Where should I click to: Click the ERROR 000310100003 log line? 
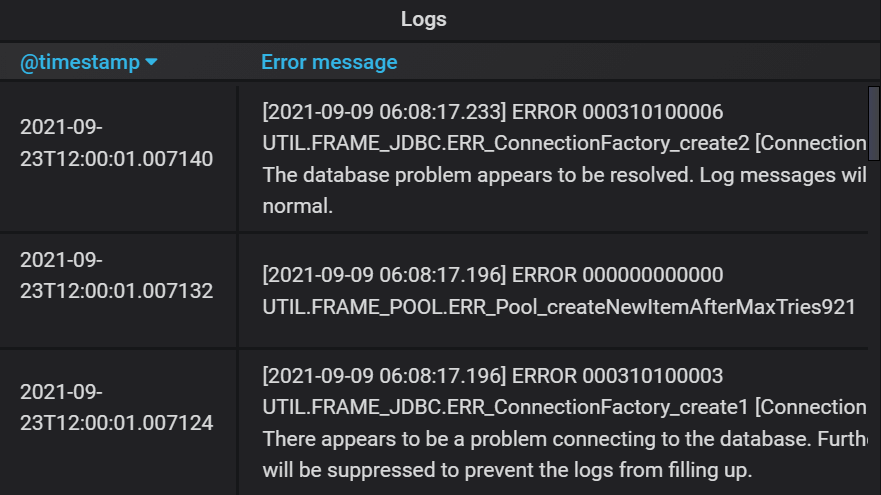pos(493,375)
